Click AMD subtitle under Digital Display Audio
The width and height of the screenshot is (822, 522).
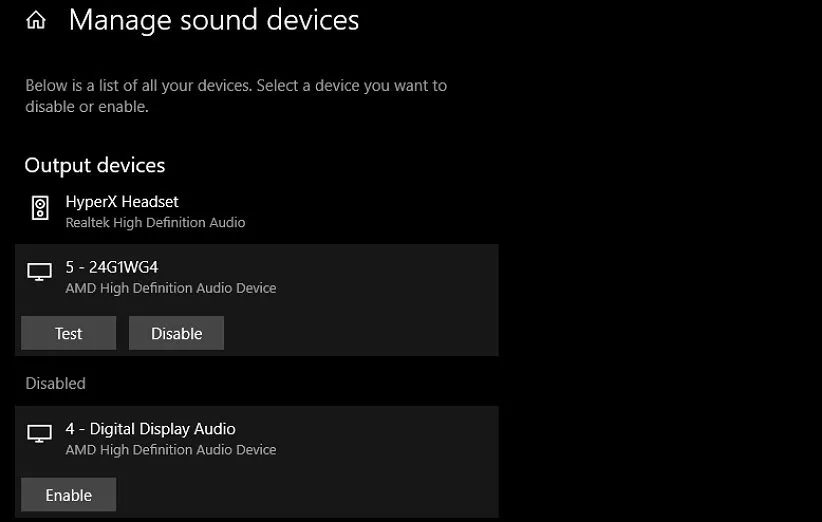pyautogui.click(x=170, y=450)
